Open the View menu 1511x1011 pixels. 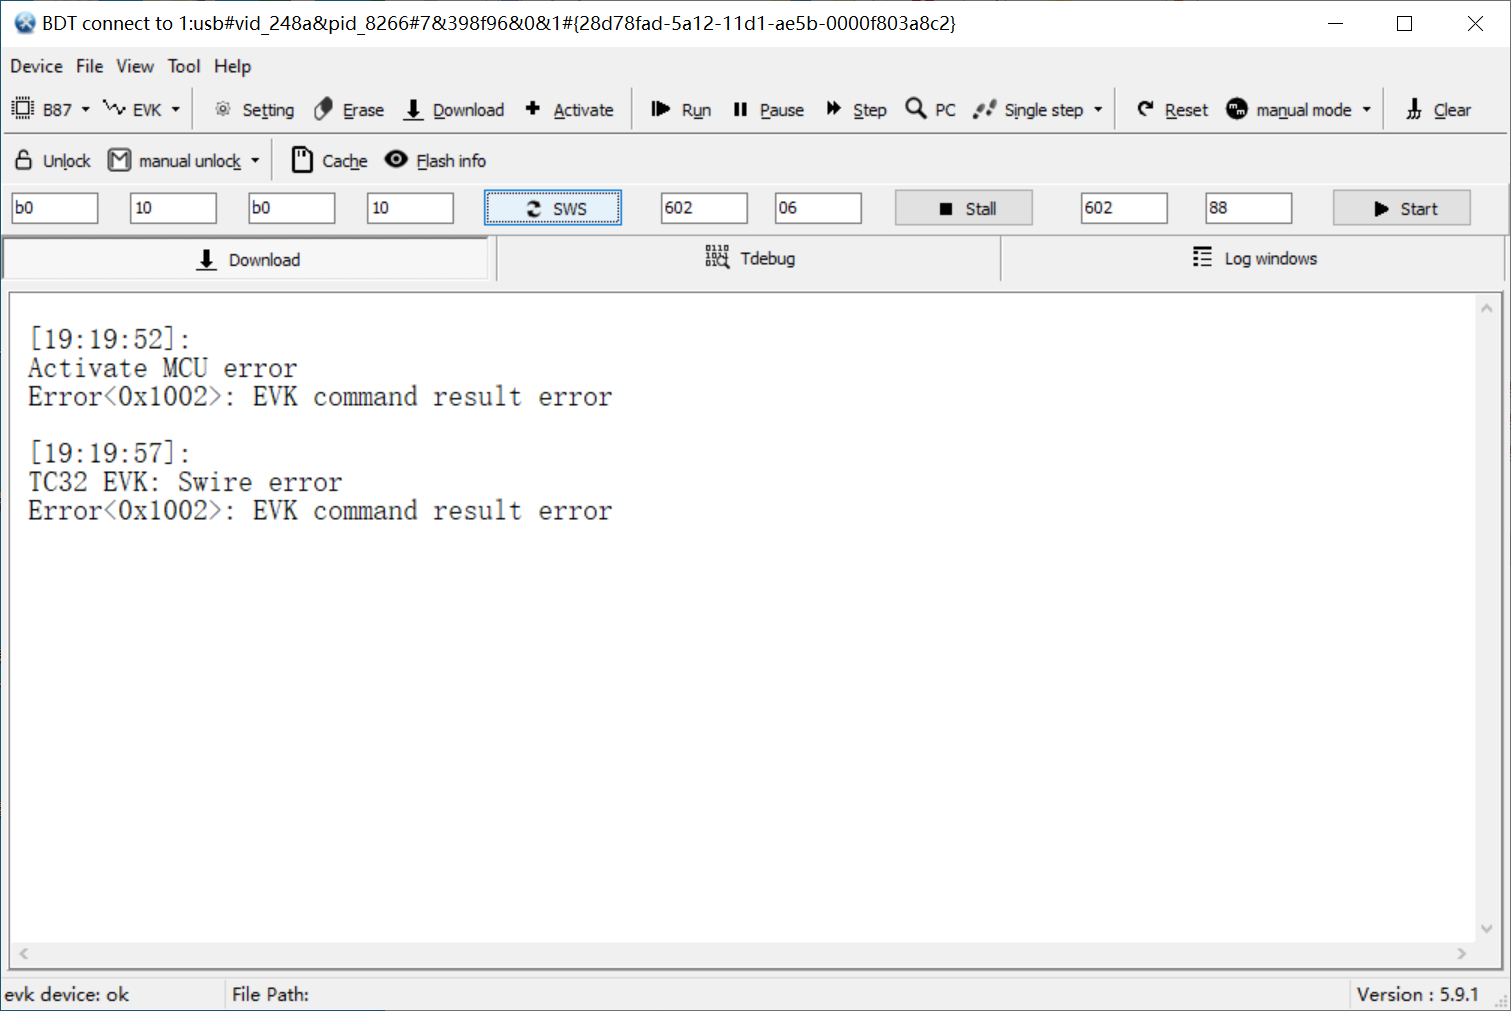point(134,66)
